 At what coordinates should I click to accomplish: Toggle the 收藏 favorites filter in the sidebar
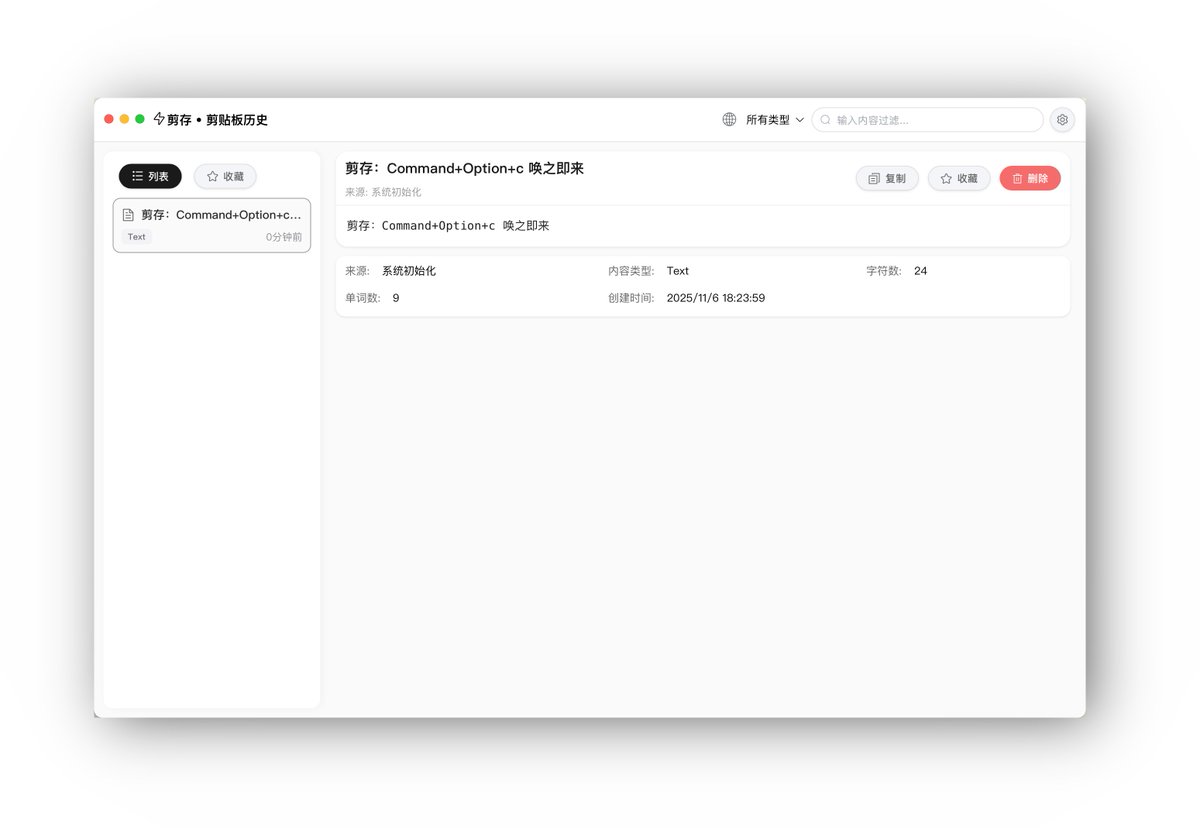(225, 176)
